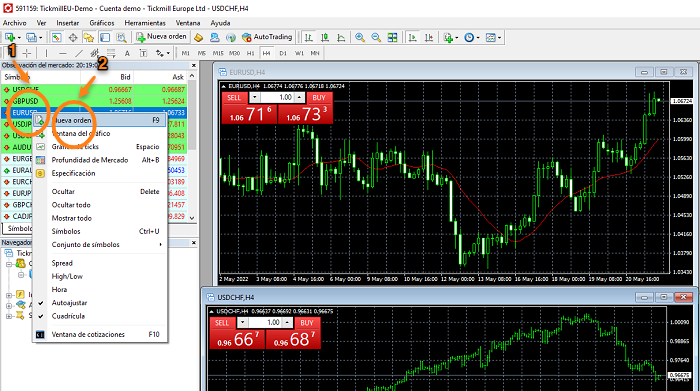700x391 pixels.
Task: Click the Zoom In magnifier icon
Action: point(360,37)
